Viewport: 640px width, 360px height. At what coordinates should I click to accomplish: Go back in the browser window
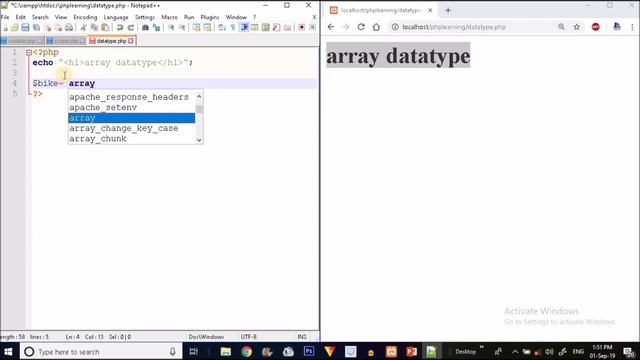[x=331, y=27]
